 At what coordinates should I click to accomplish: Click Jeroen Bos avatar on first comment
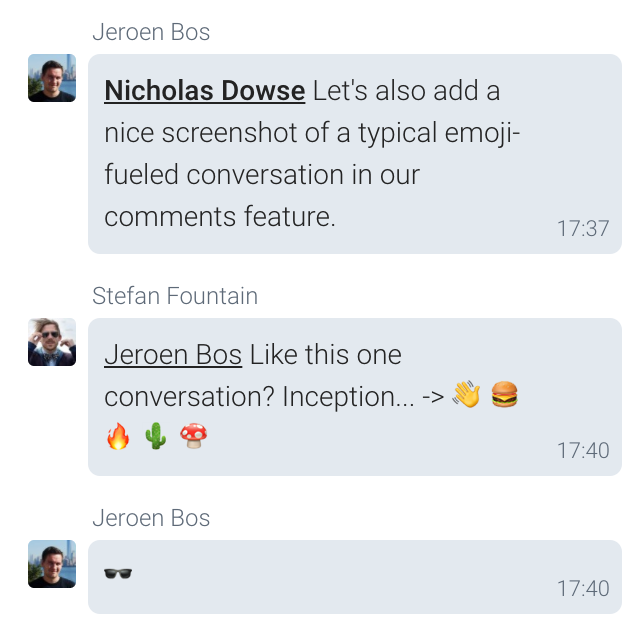pyautogui.click(x=52, y=78)
